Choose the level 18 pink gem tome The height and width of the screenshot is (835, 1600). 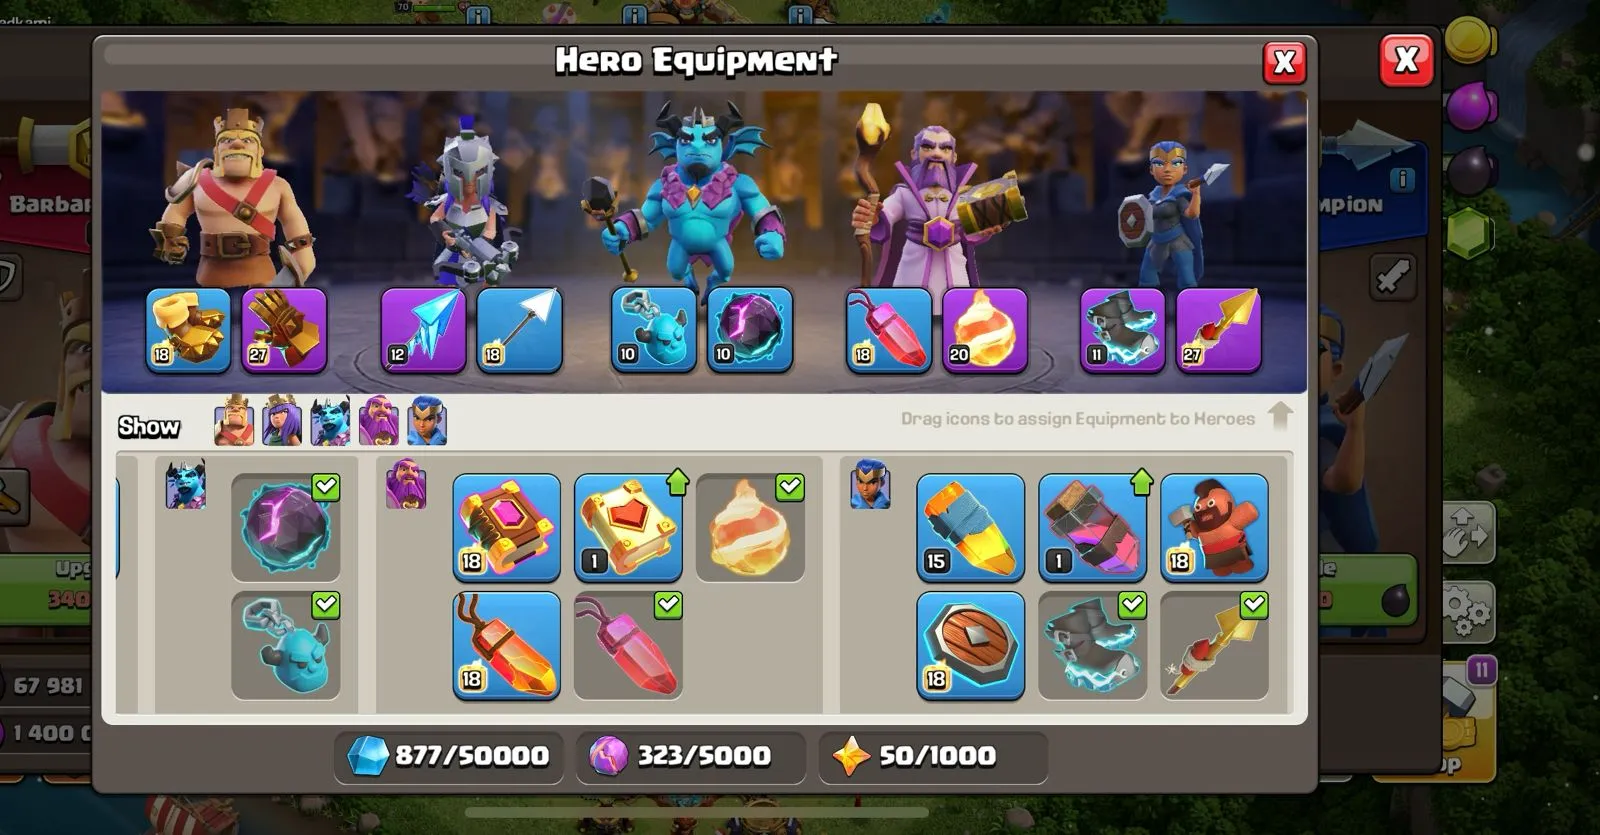(506, 528)
